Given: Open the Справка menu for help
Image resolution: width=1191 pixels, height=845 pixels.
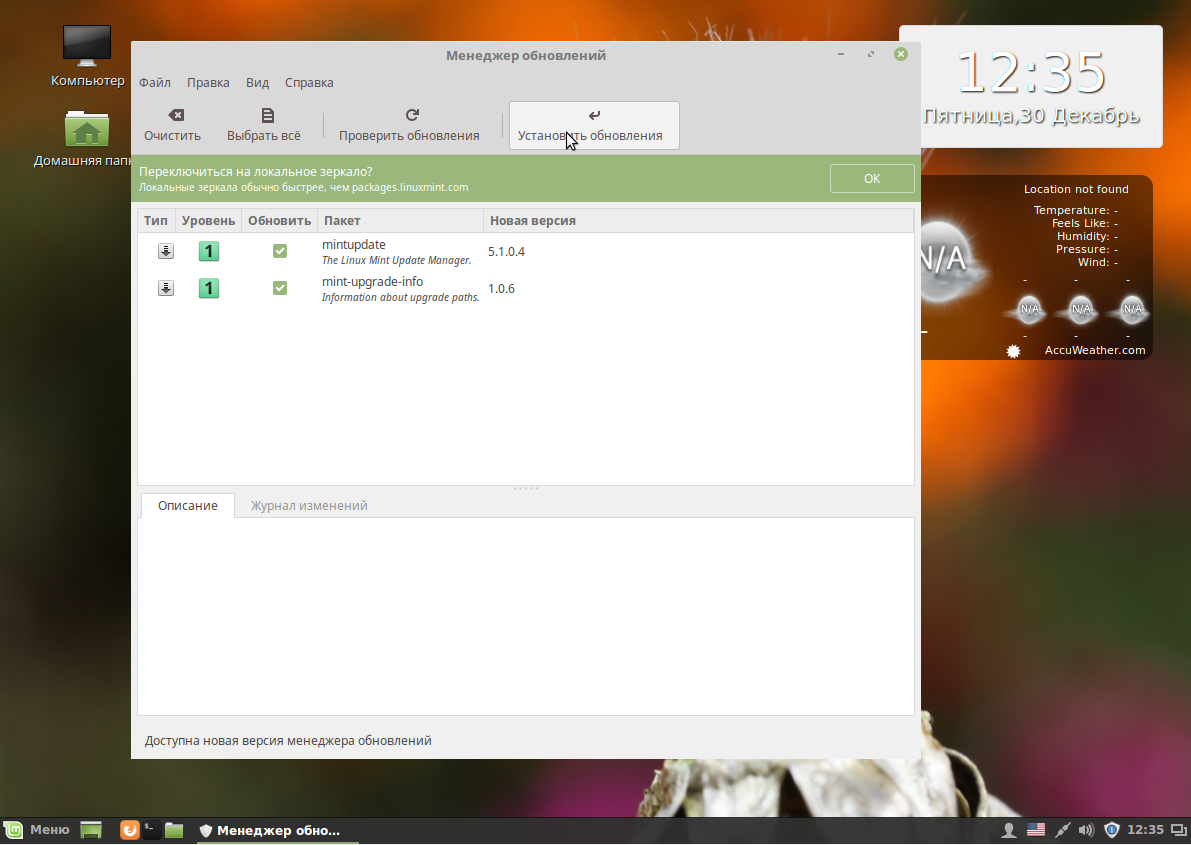Looking at the screenshot, I should [308, 83].
